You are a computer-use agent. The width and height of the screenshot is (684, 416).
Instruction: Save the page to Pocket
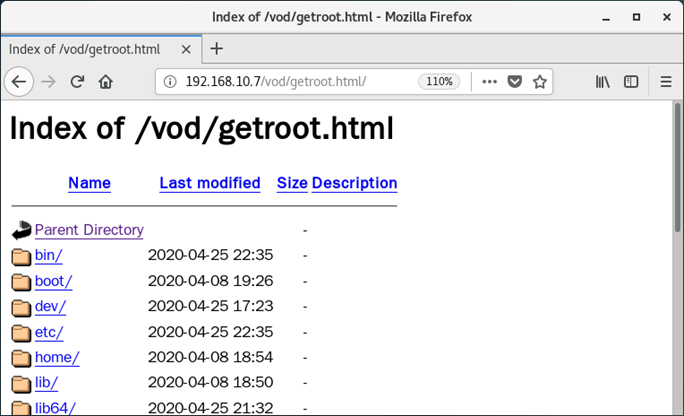pos(515,82)
